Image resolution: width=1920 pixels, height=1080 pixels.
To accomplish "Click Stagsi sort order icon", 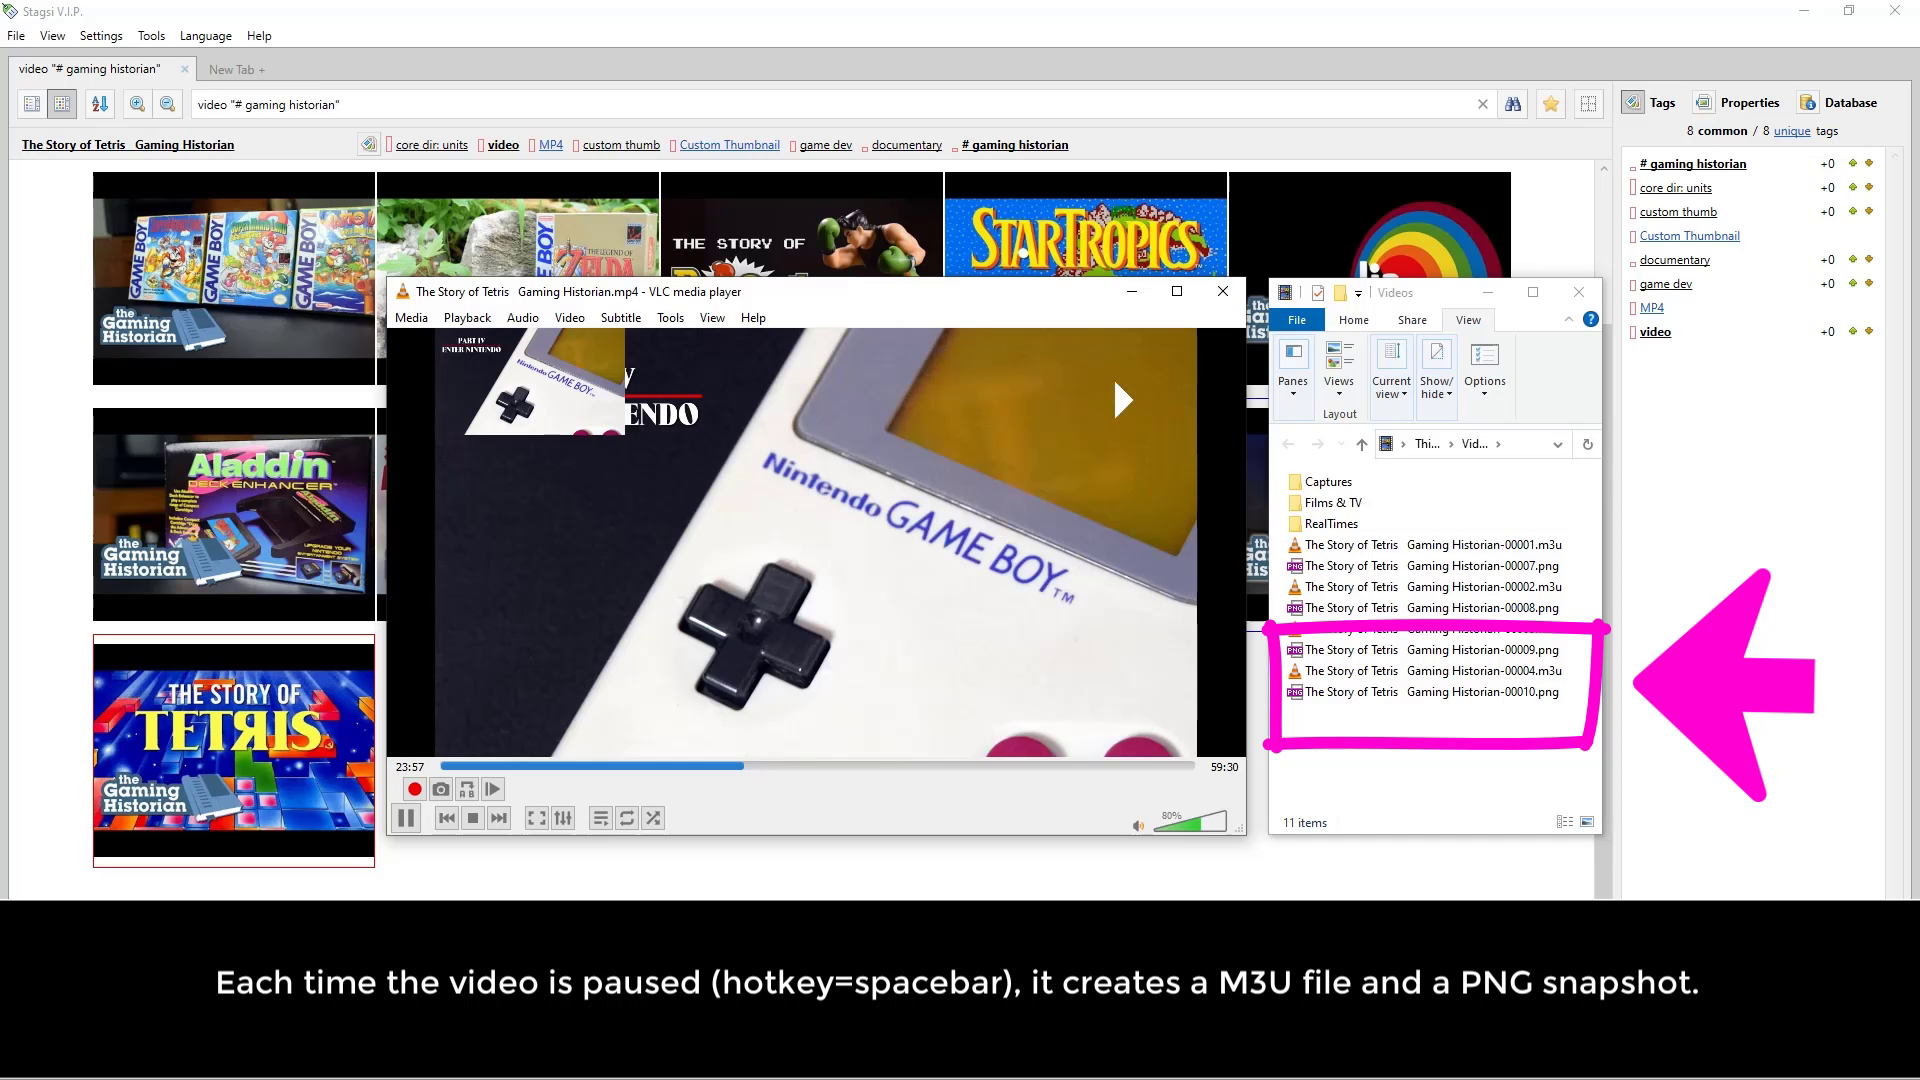I will coord(99,104).
